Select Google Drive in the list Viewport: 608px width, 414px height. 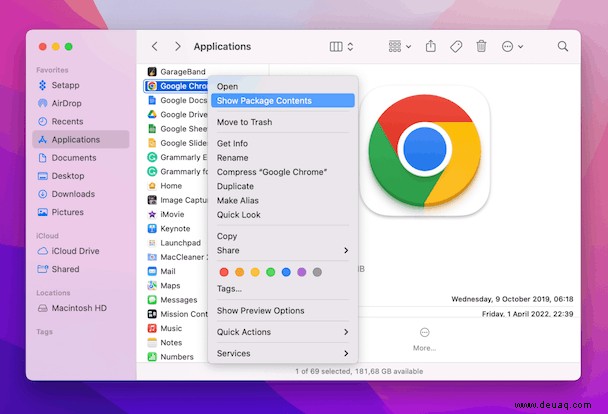point(176,115)
